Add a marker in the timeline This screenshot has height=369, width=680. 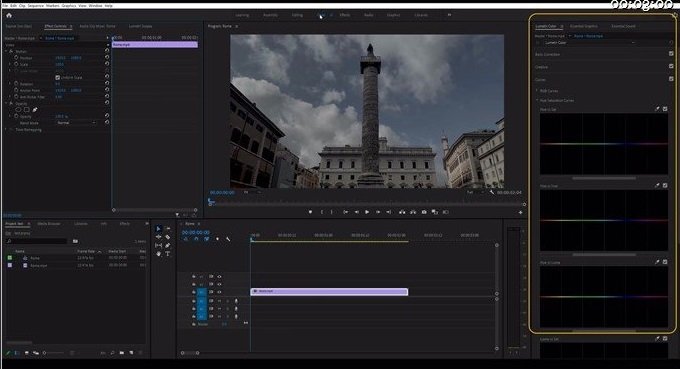click(x=217, y=239)
